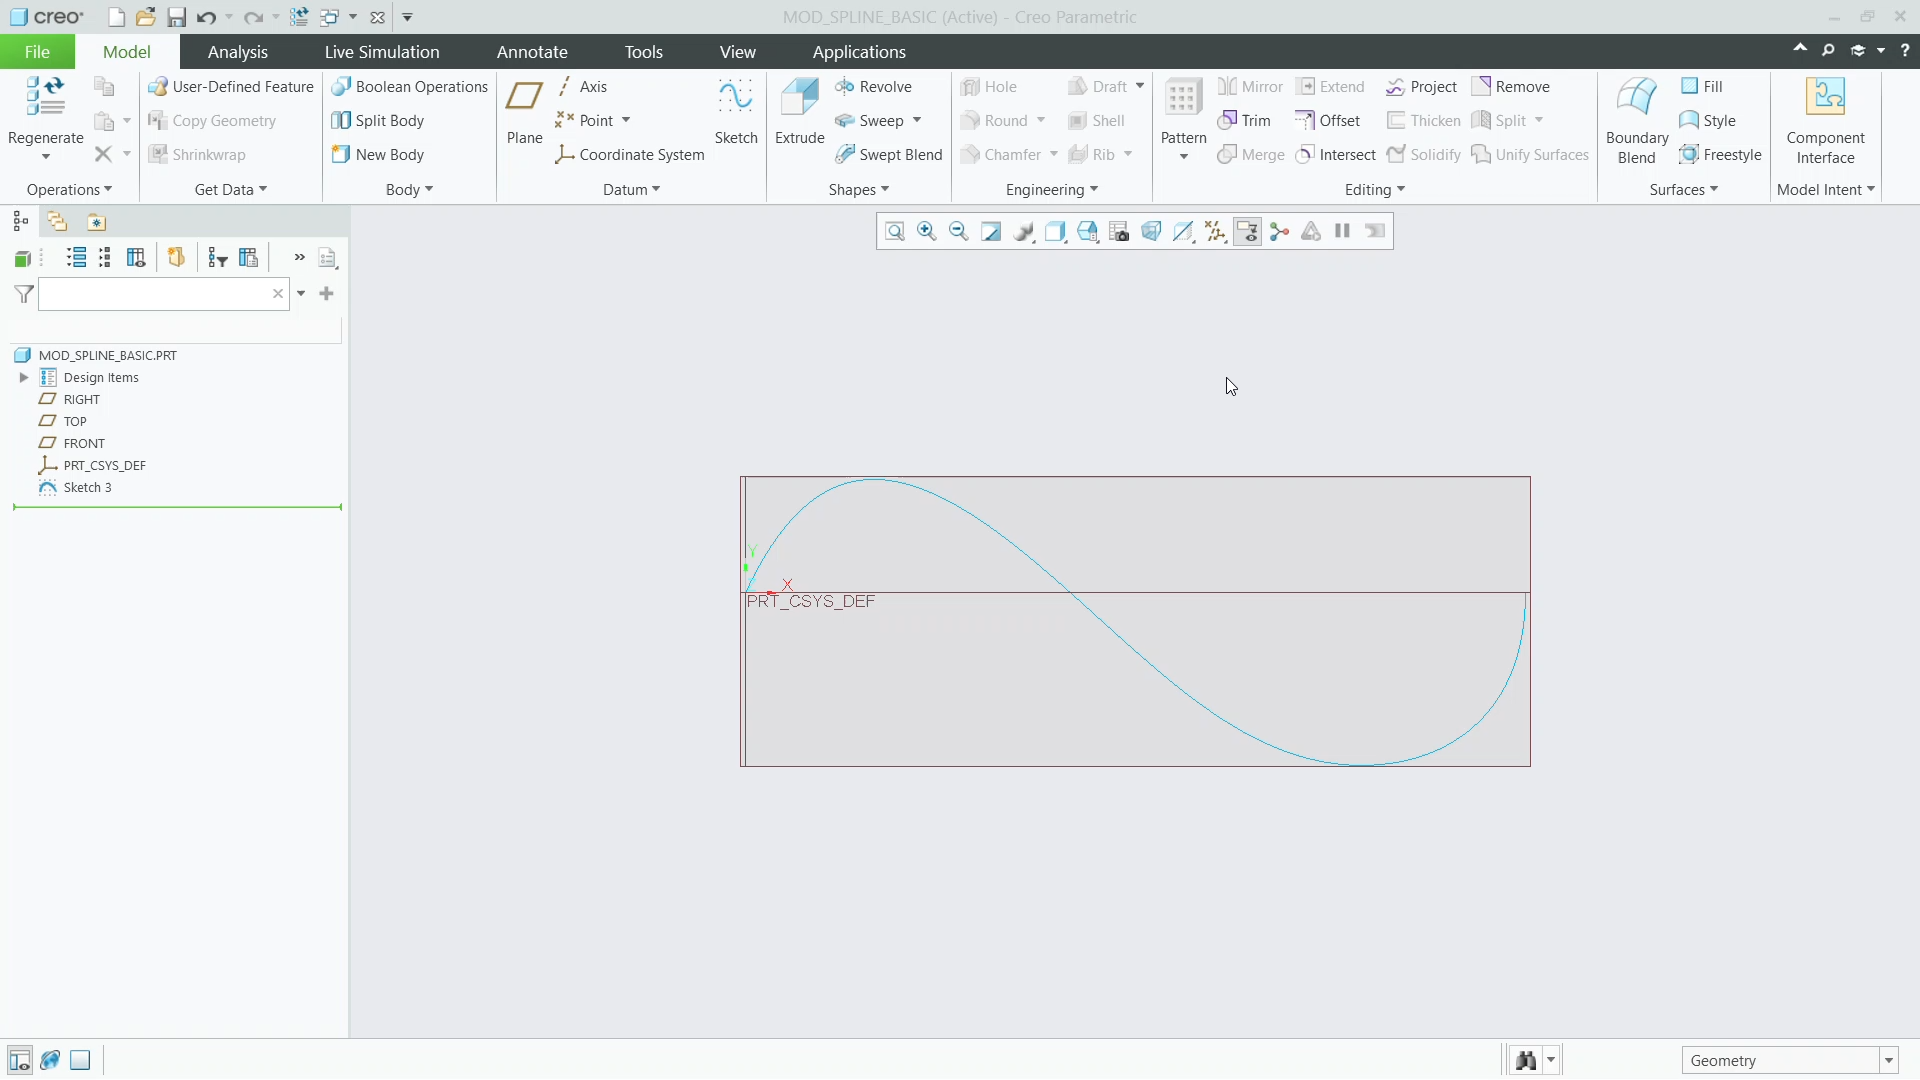This screenshot has height=1080, width=1920.
Task: Activate the Zoom In tool
Action: click(927, 231)
